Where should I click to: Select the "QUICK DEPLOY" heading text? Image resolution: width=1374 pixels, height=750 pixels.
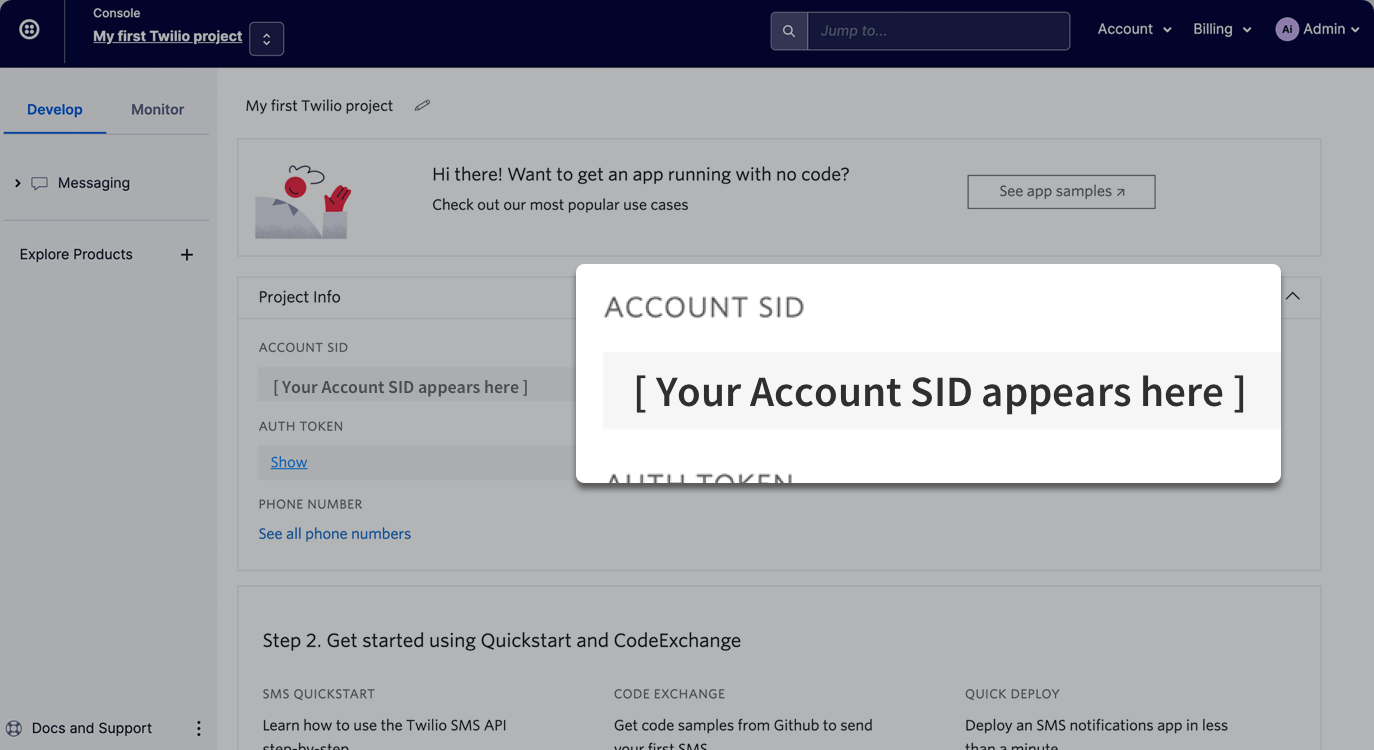coord(1012,694)
